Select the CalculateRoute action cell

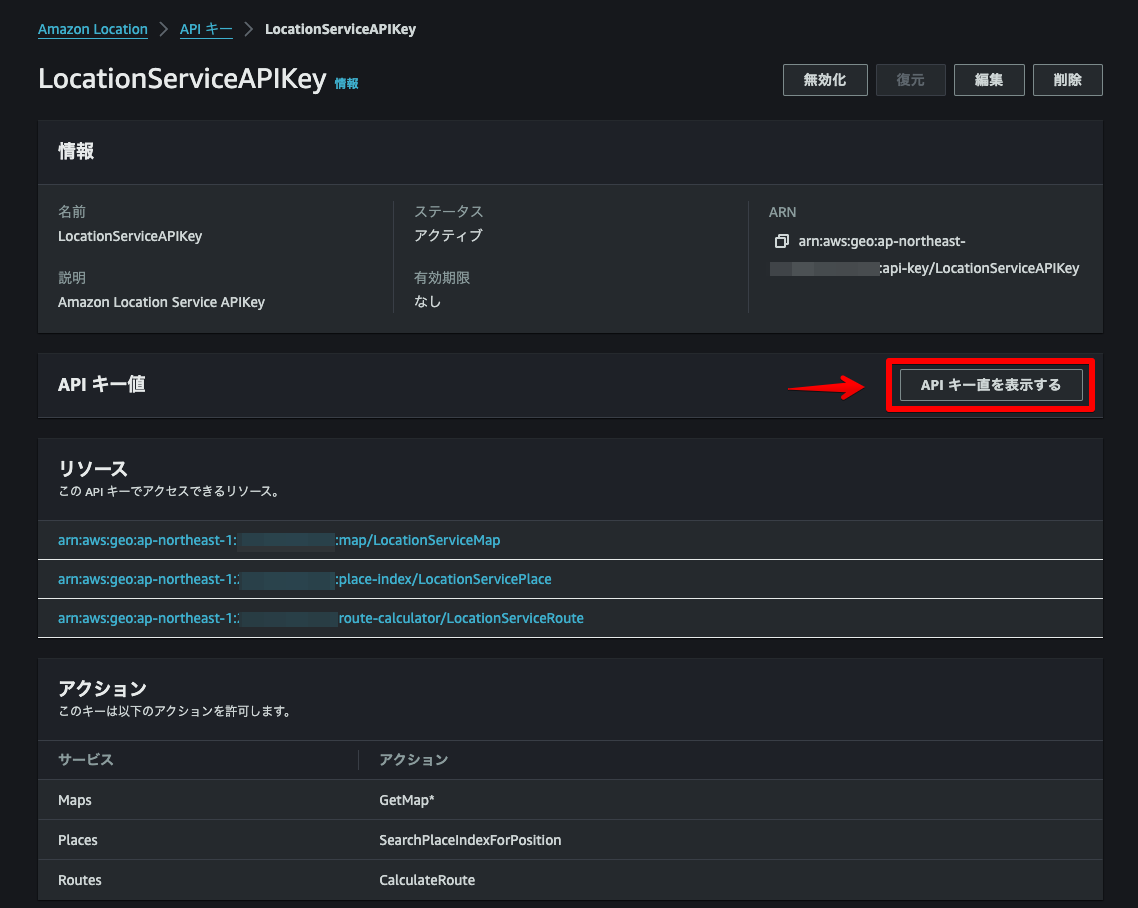coord(427,880)
